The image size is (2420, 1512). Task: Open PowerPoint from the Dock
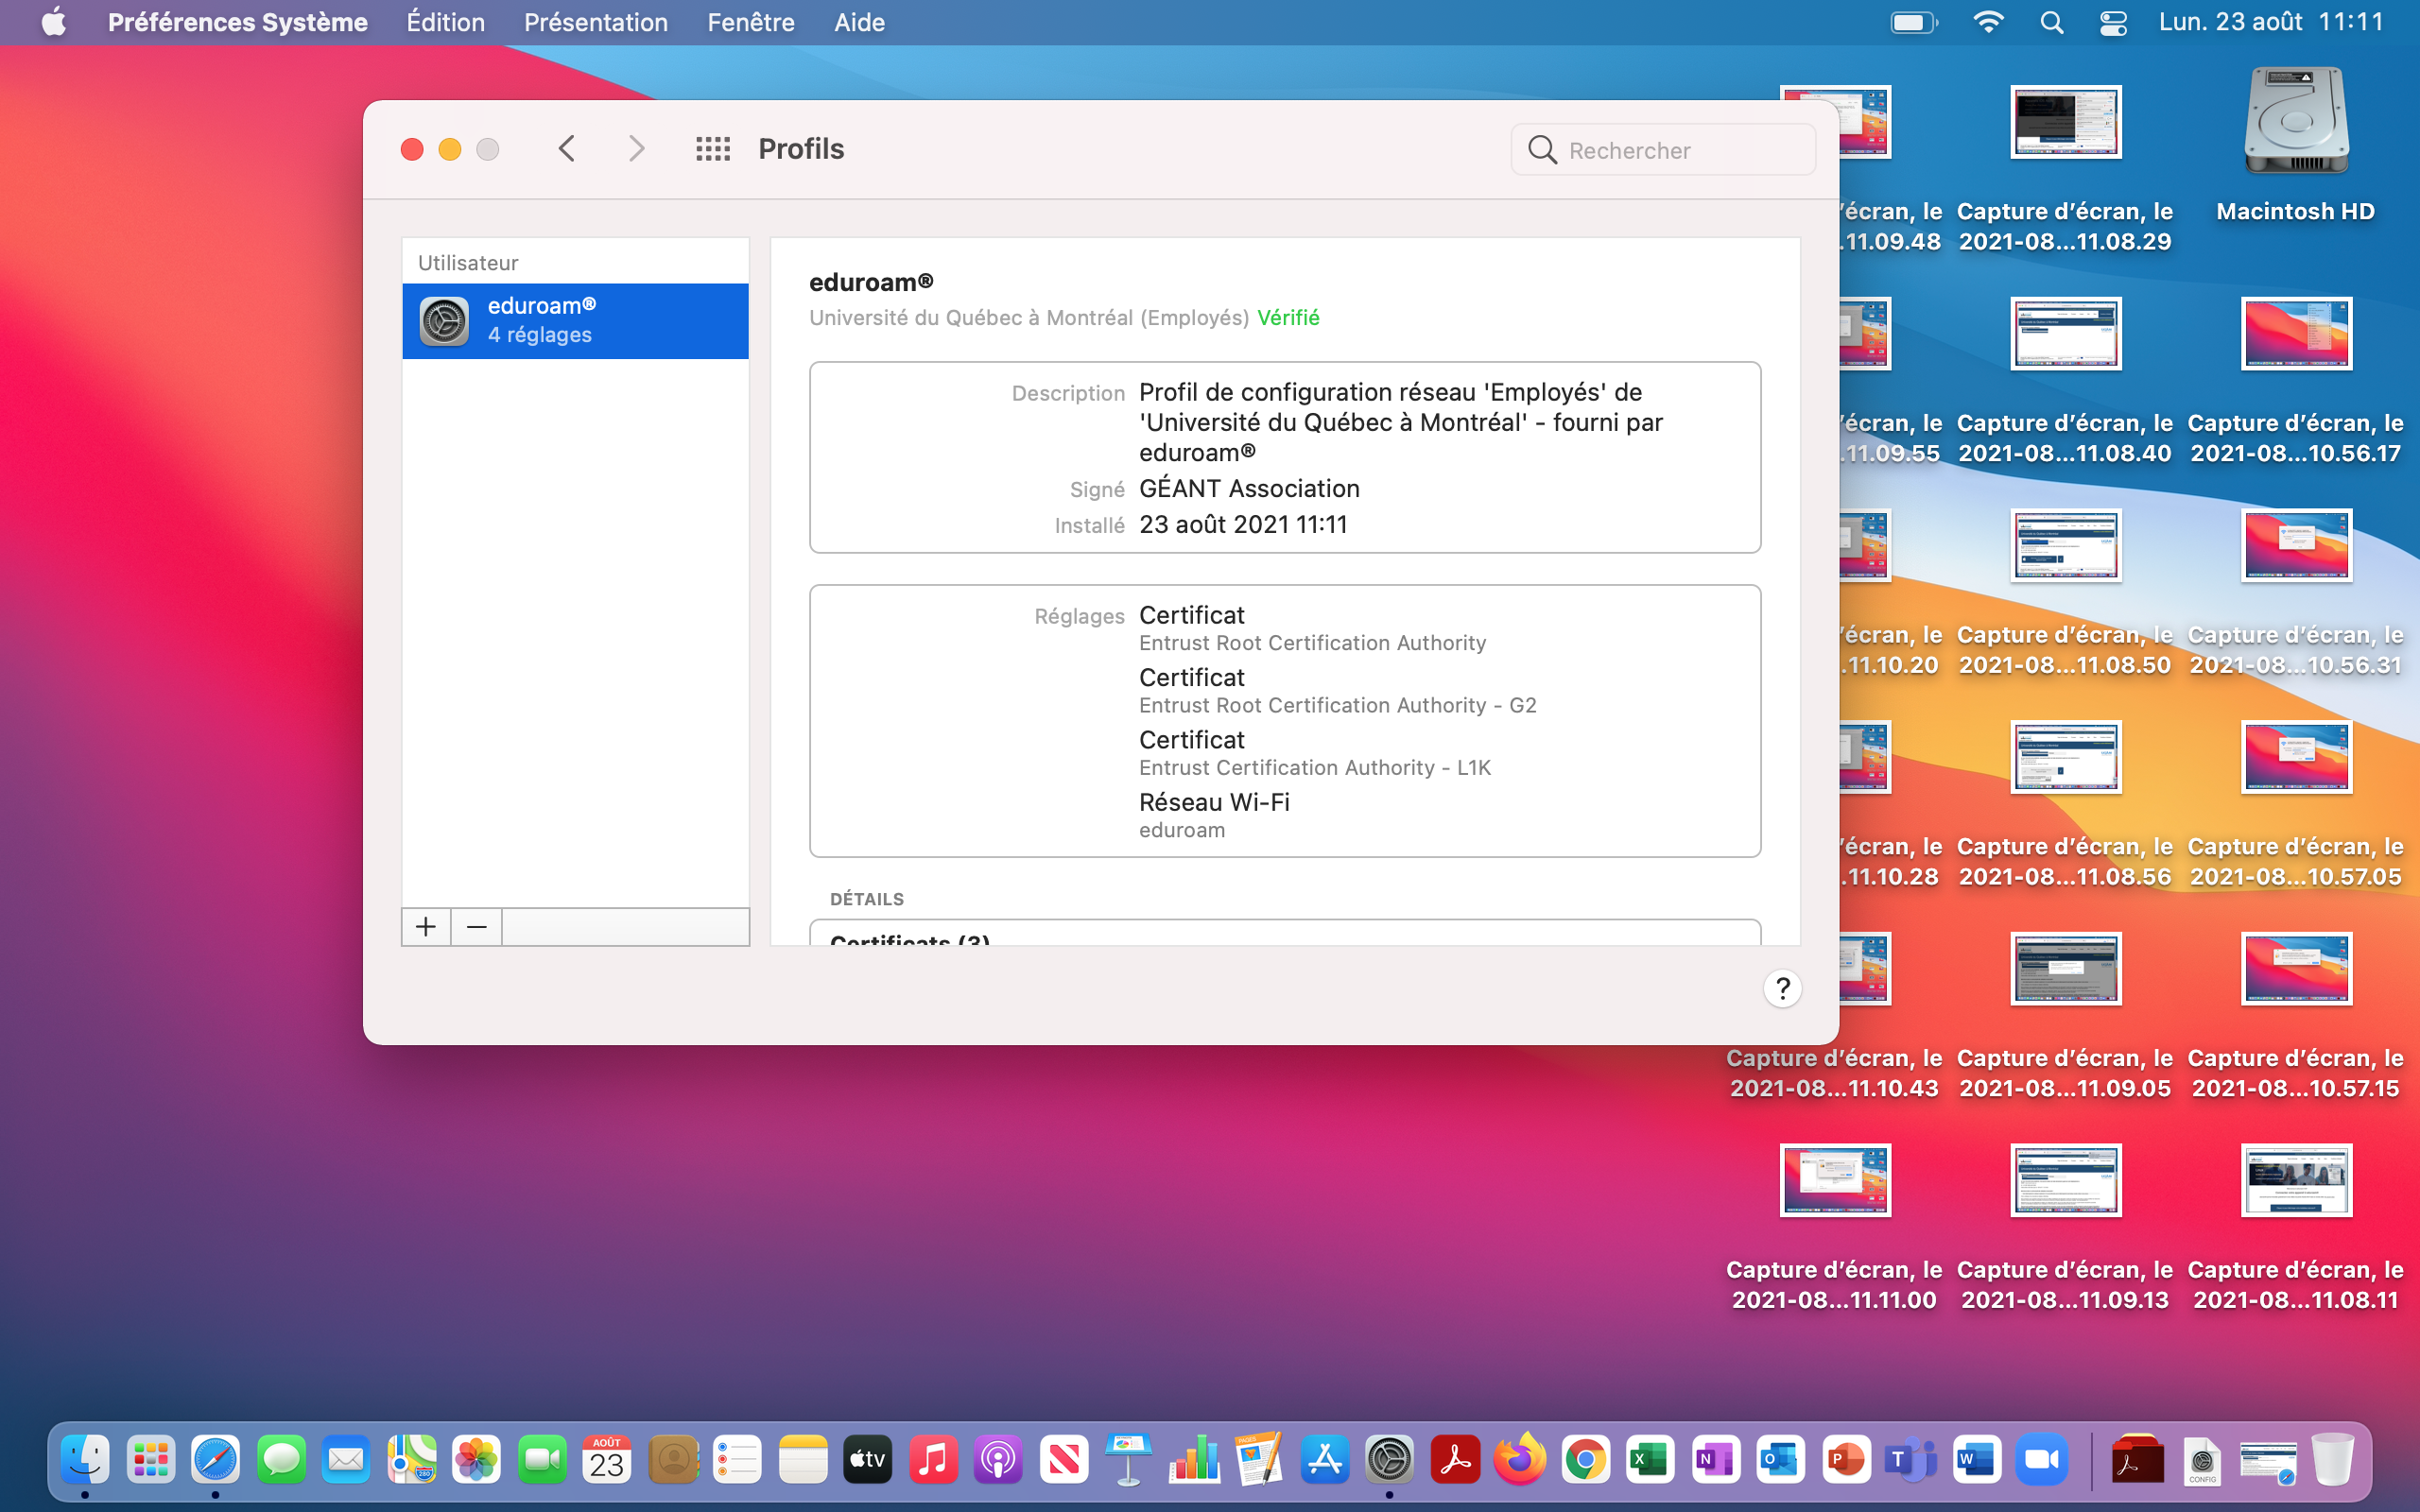(x=1846, y=1460)
